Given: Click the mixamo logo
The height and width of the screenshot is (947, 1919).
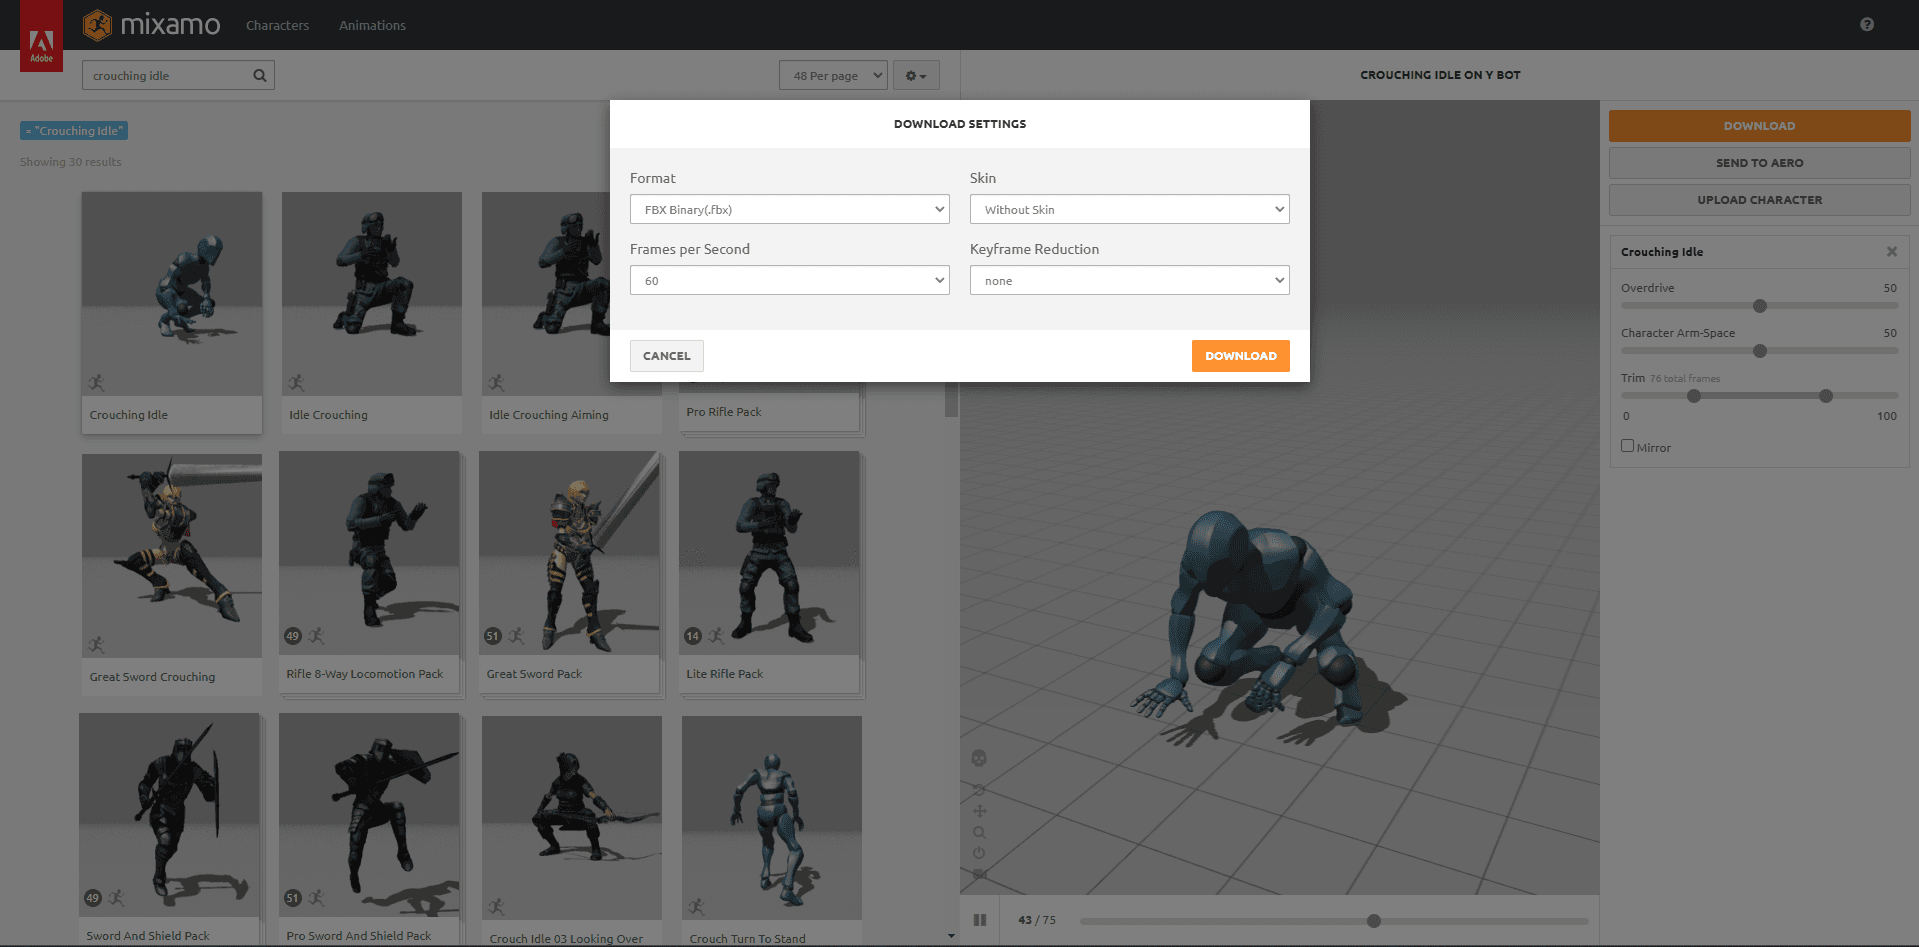Looking at the screenshot, I should (151, 25).
